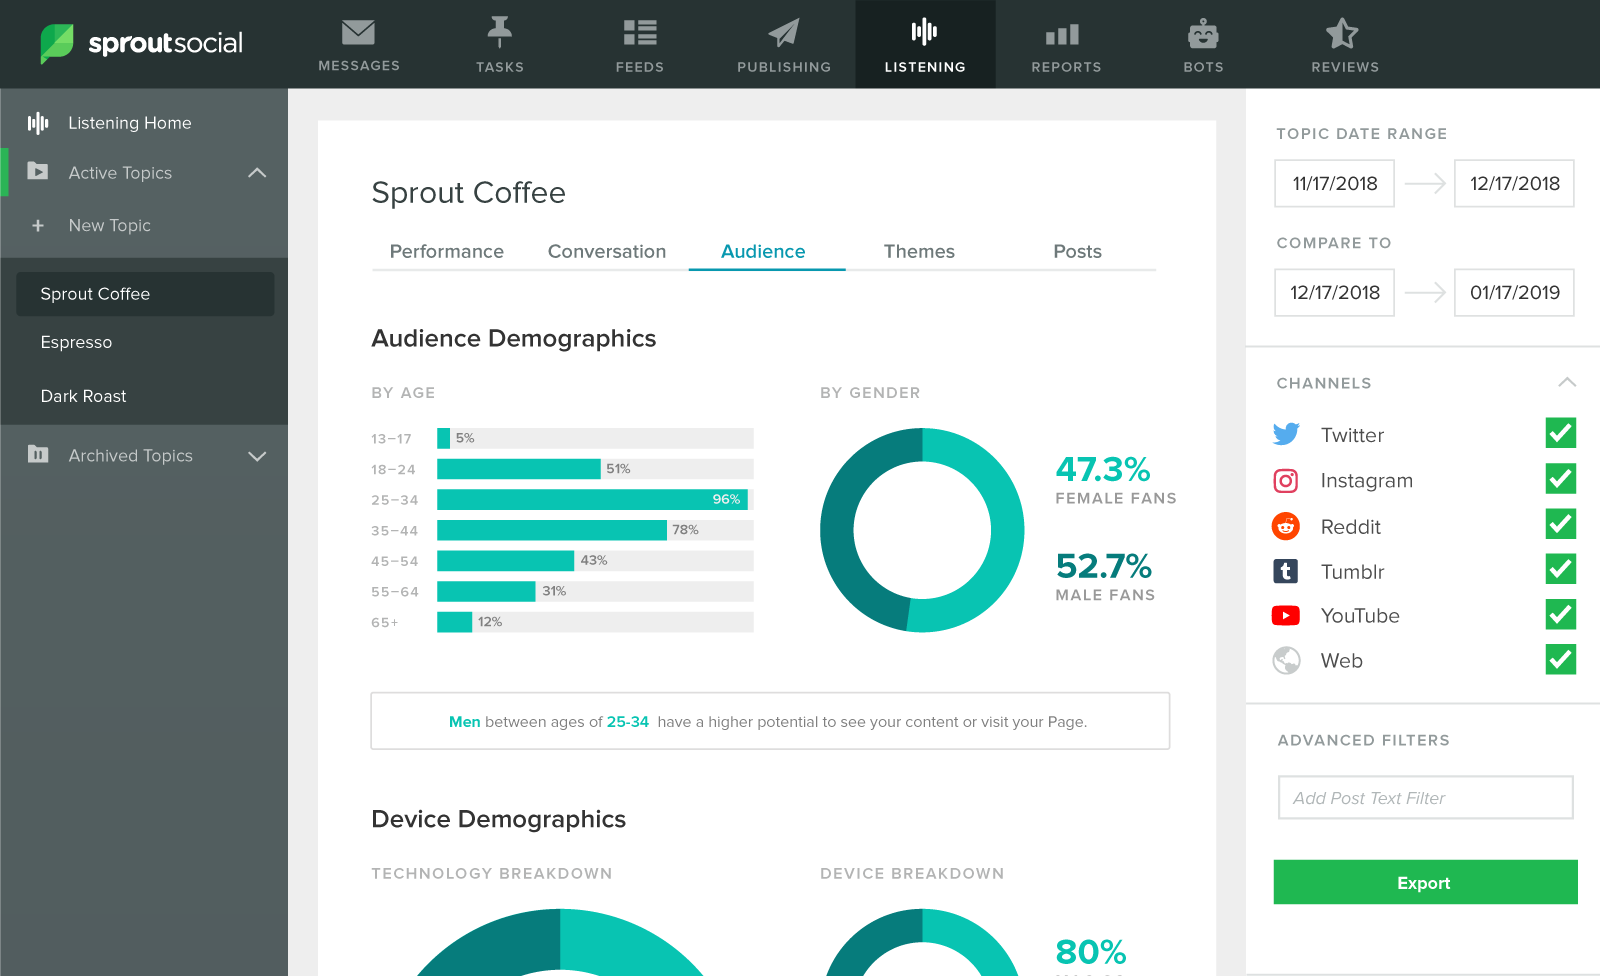Open the Reviews star icon
1600x976 pixels.
pyautogui.click(x=1342, y=33)
